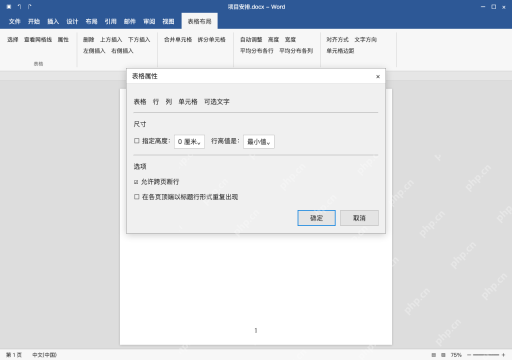Switch to 列 tab in dialog

click(169, 102)
